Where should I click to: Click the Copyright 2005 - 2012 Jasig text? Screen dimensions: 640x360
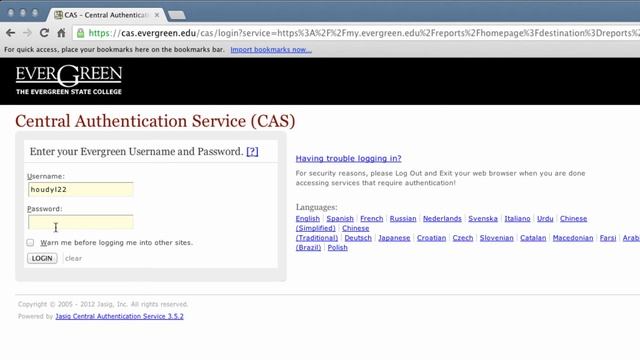pos(103,304)
